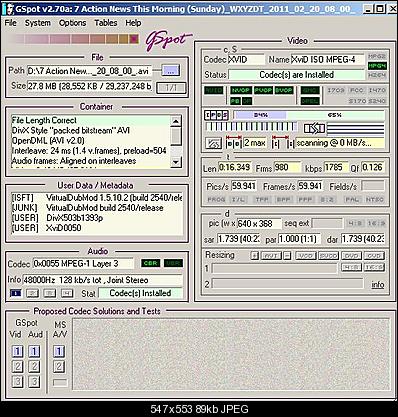Select audio stream 3 button
The height and width of the screenshot is (417, 398).
pos(50,293)
